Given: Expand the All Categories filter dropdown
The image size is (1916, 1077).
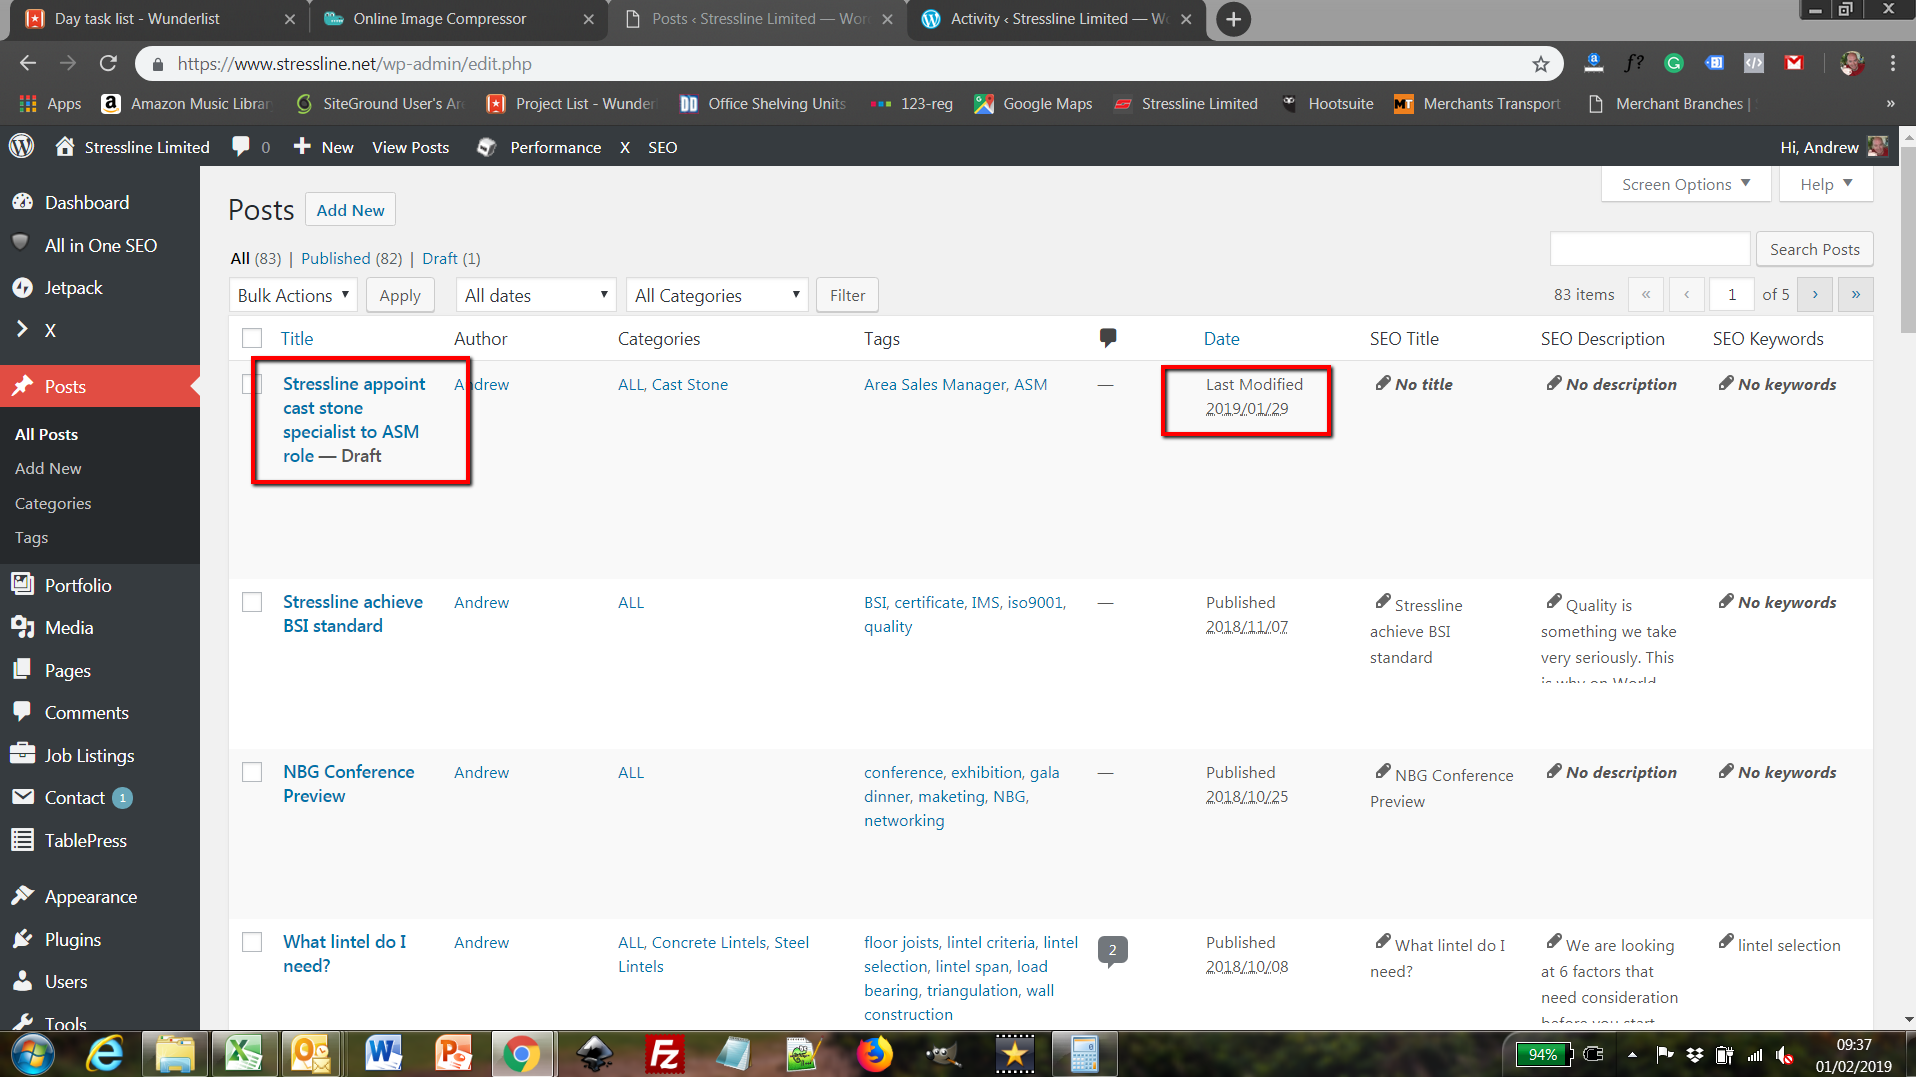Looking at the screenshot, I should pyautogui.click(x=717, y=295).
